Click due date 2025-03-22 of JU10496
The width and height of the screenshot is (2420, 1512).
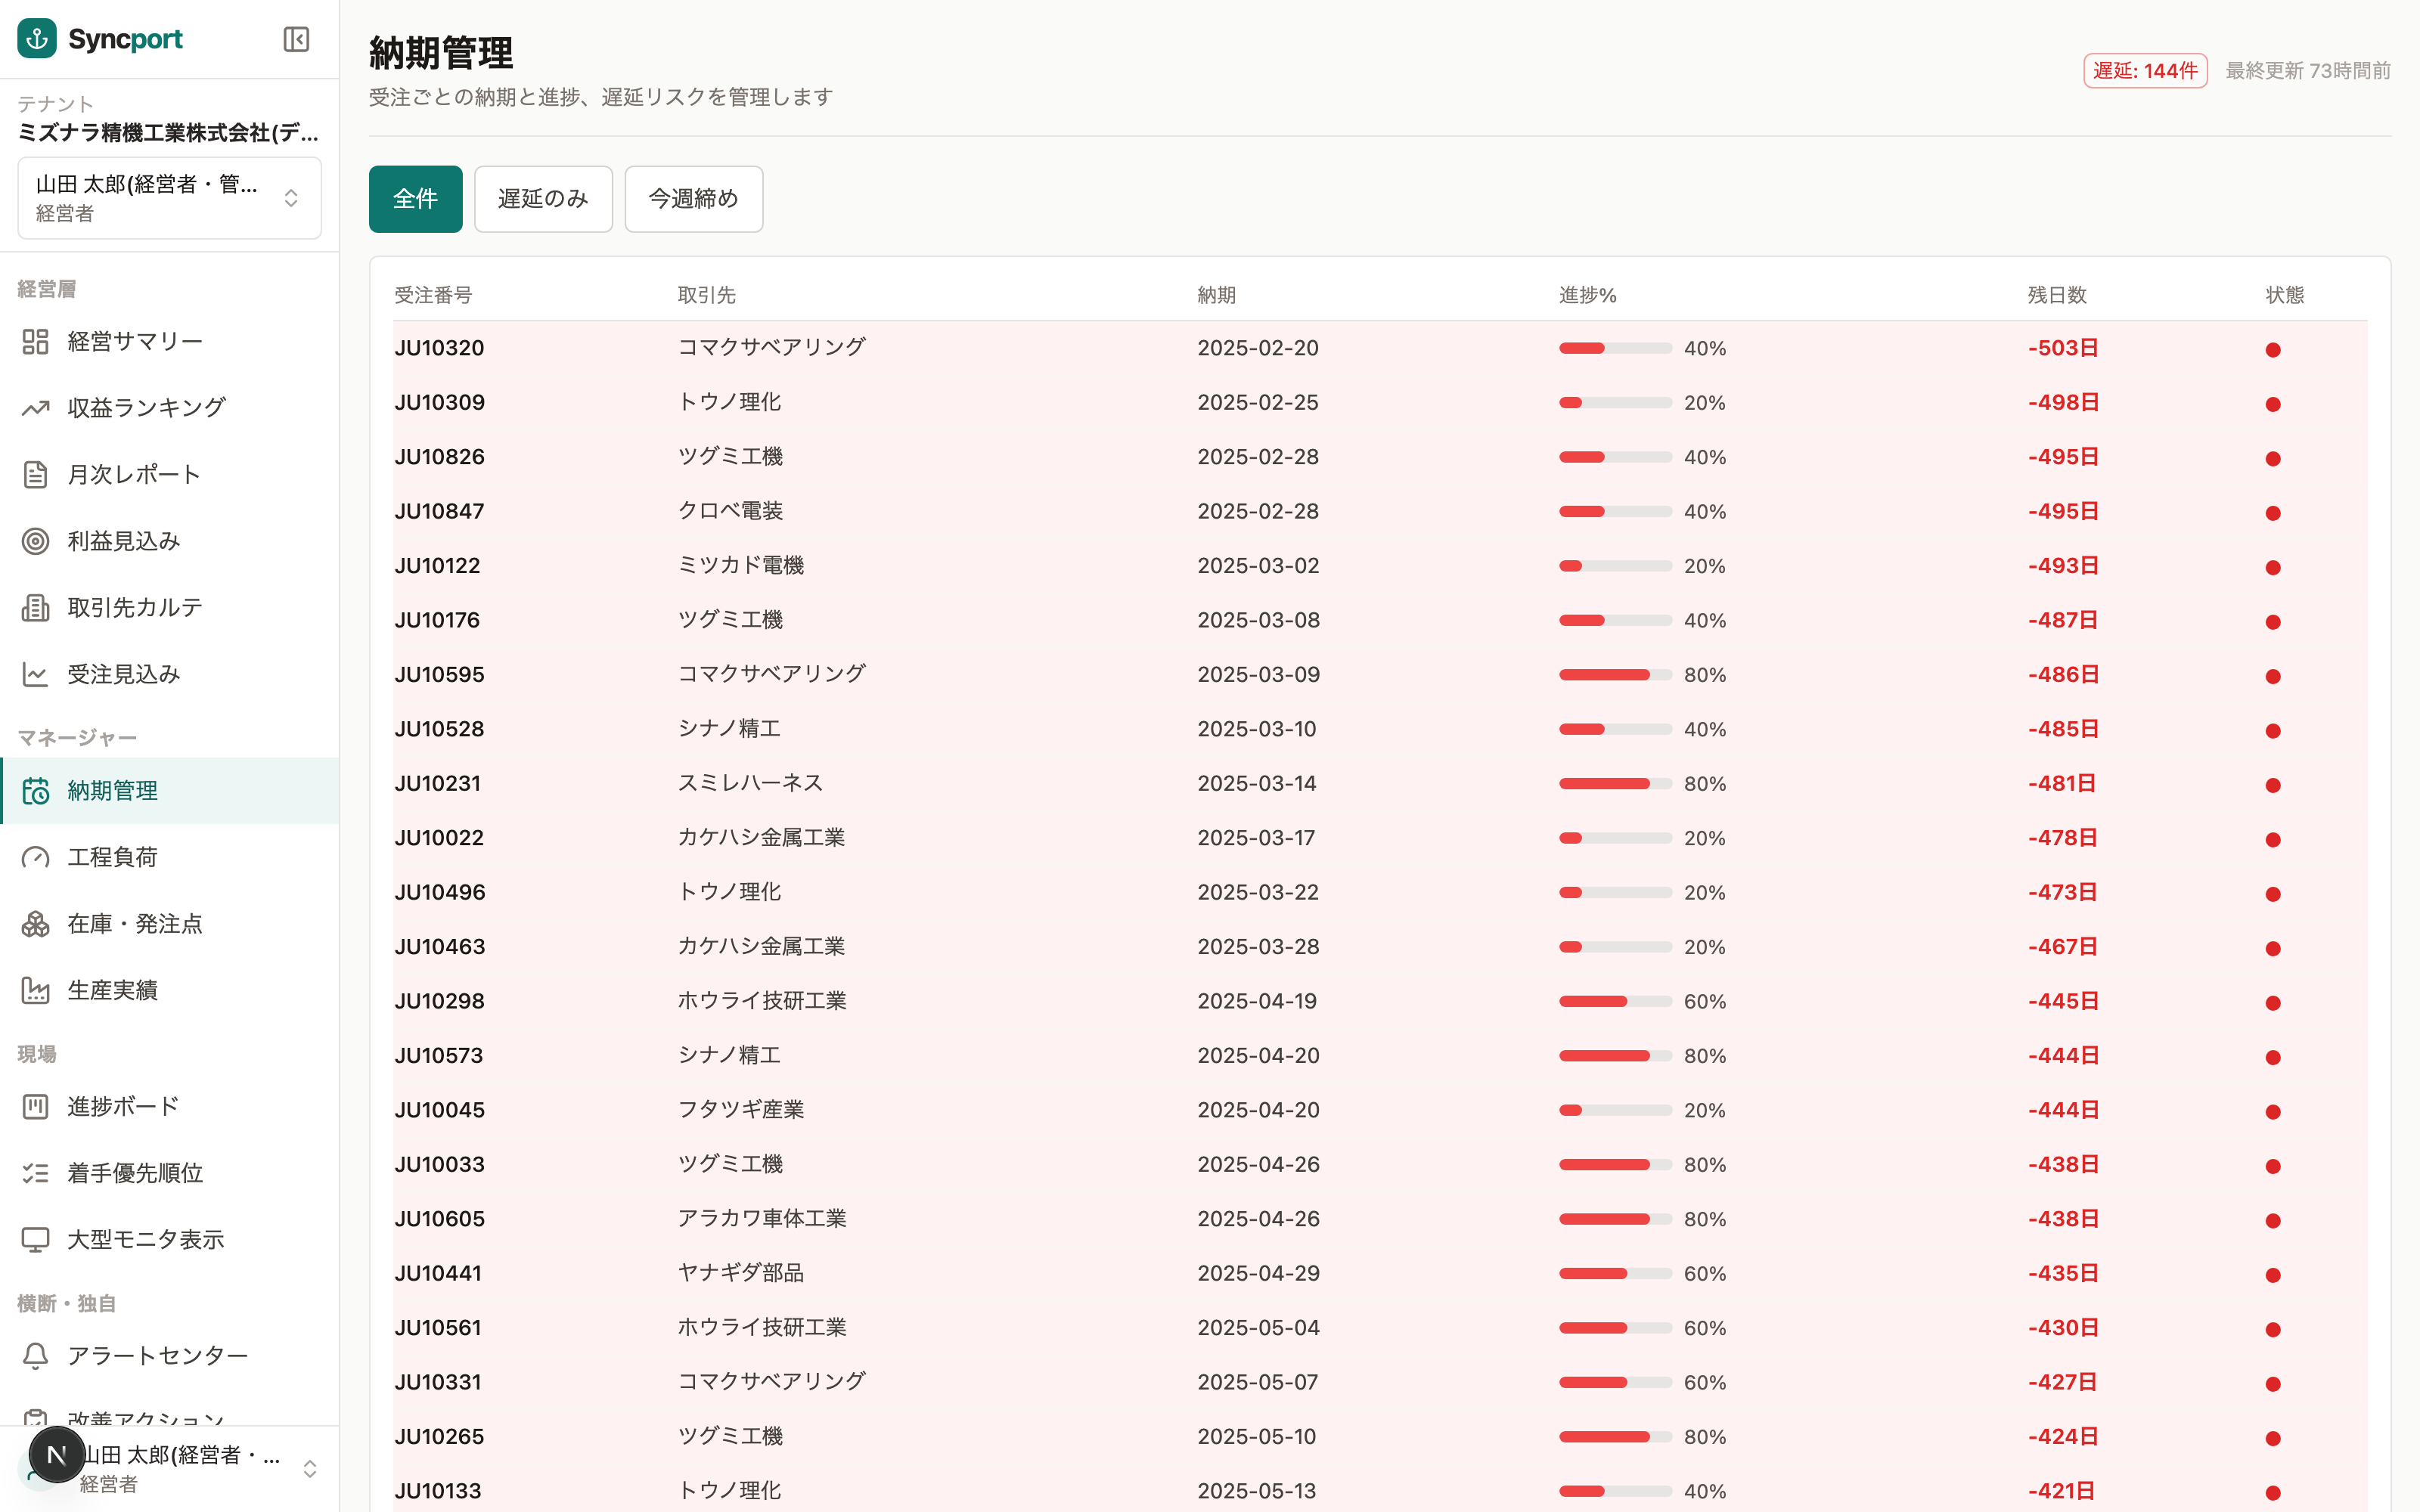[1258, 892]
